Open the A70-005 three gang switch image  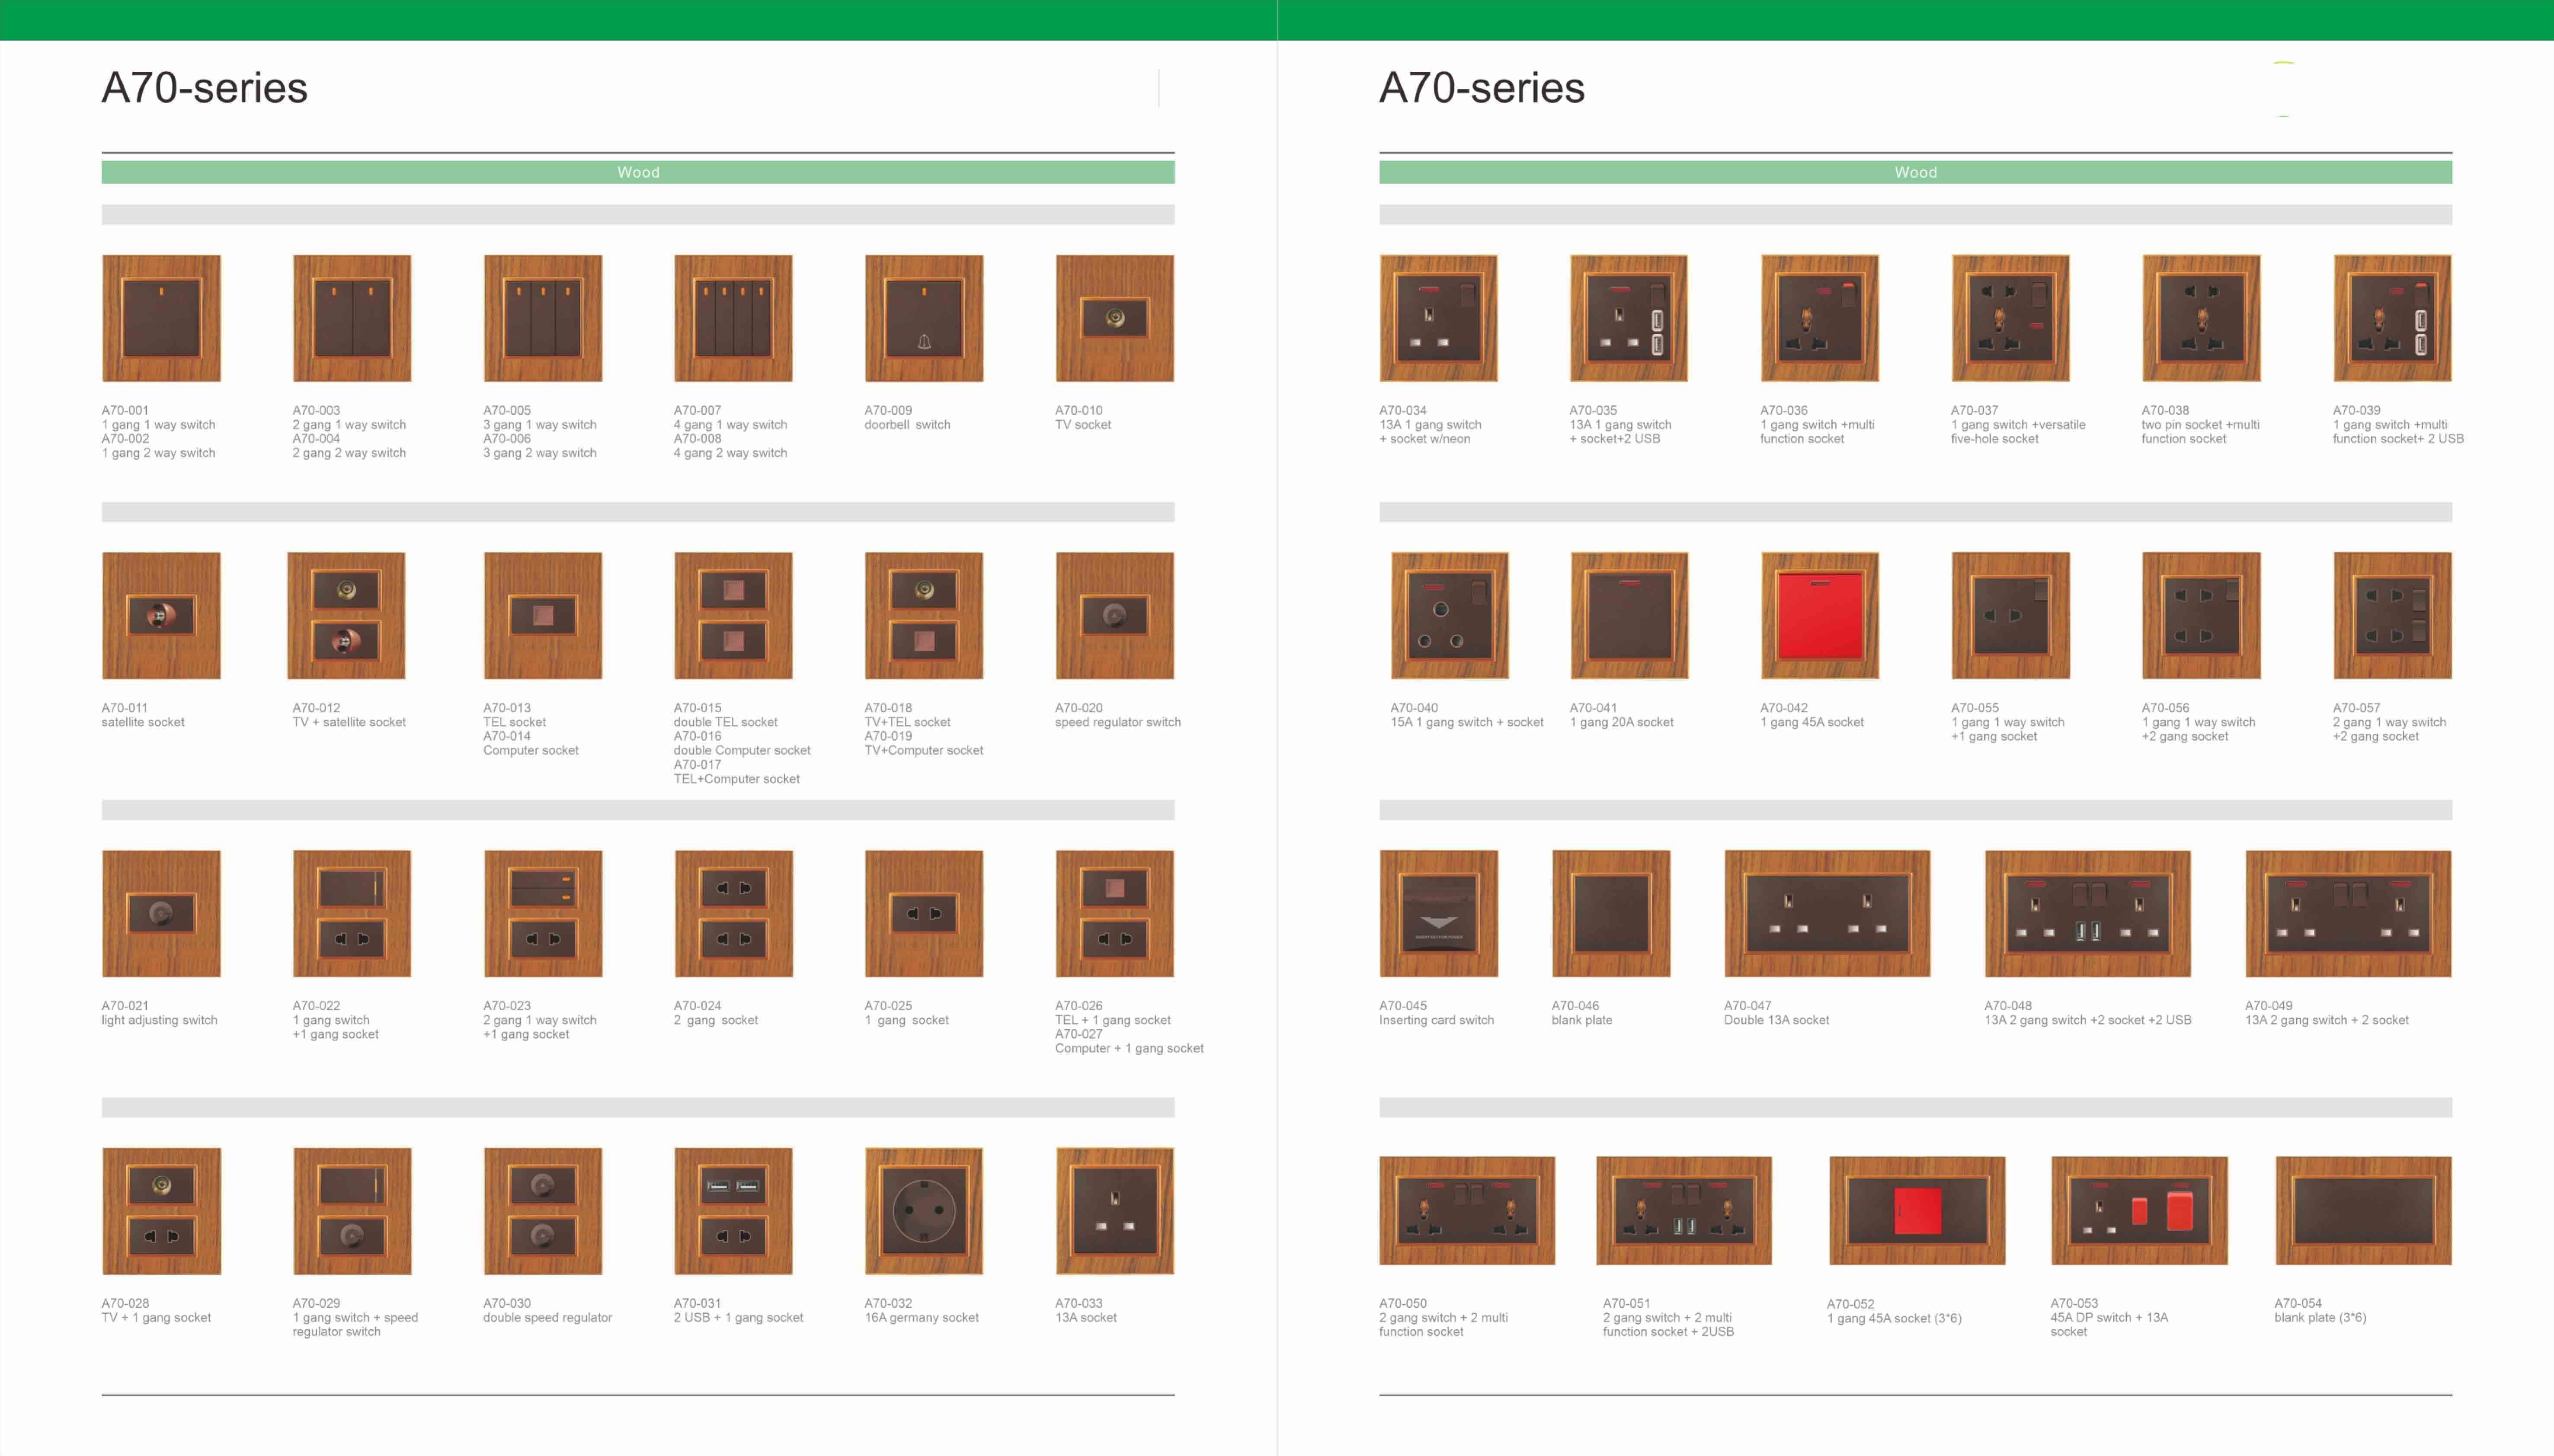click(x=543, y=318)
